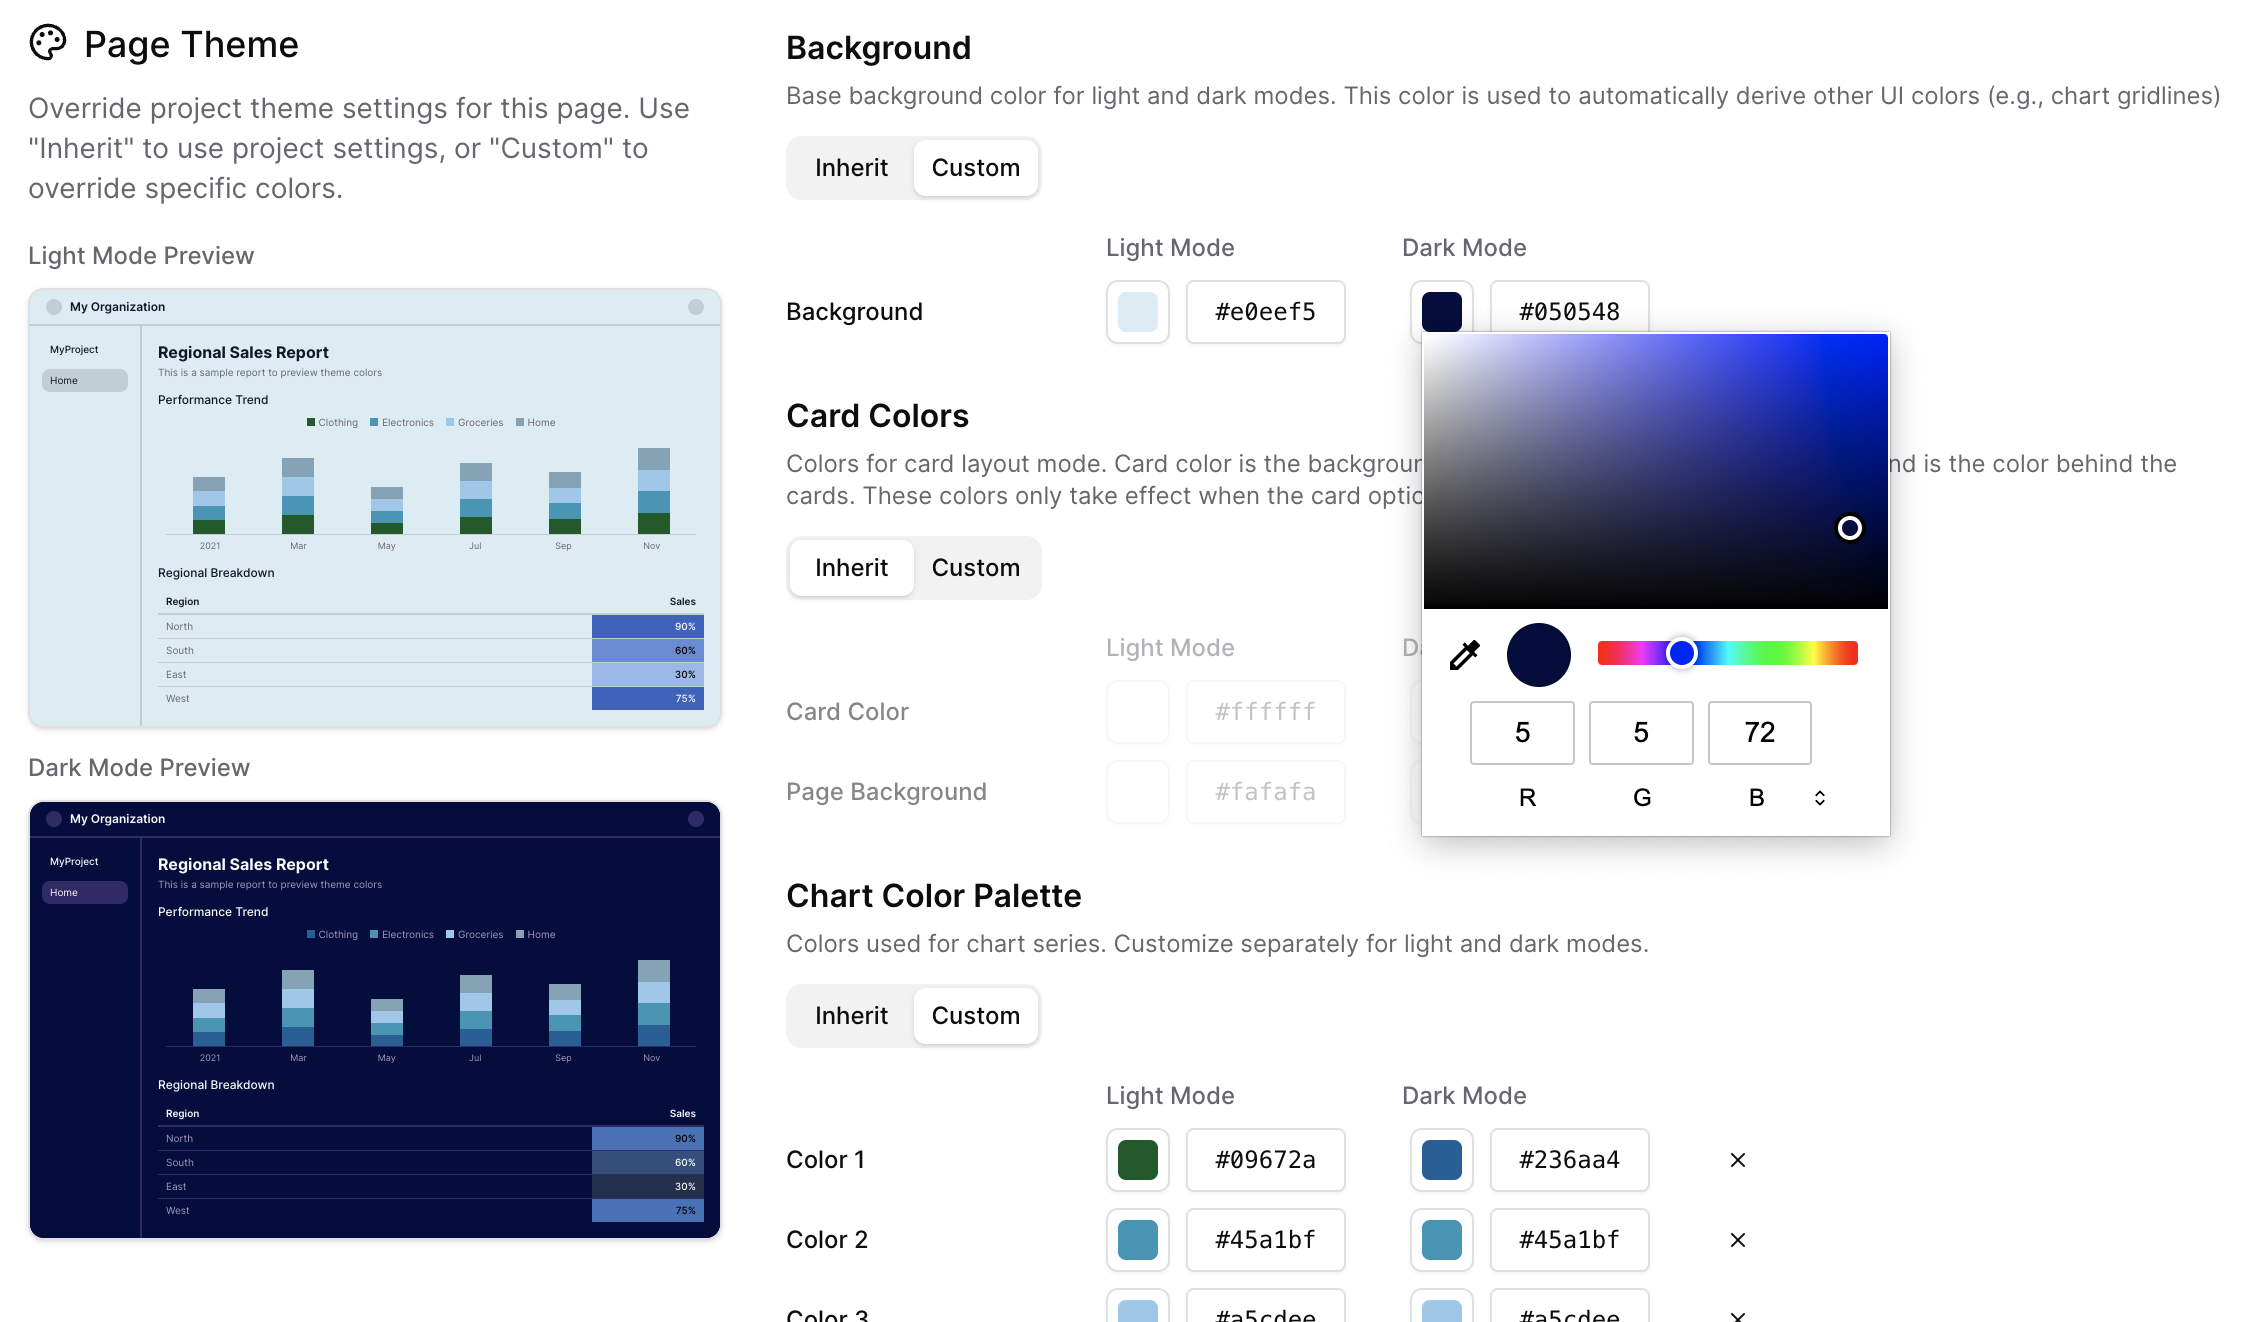Select the eyedropper tool in the color picker
This screenshot has height=1322, width=2244.
tap(1463, 654)
